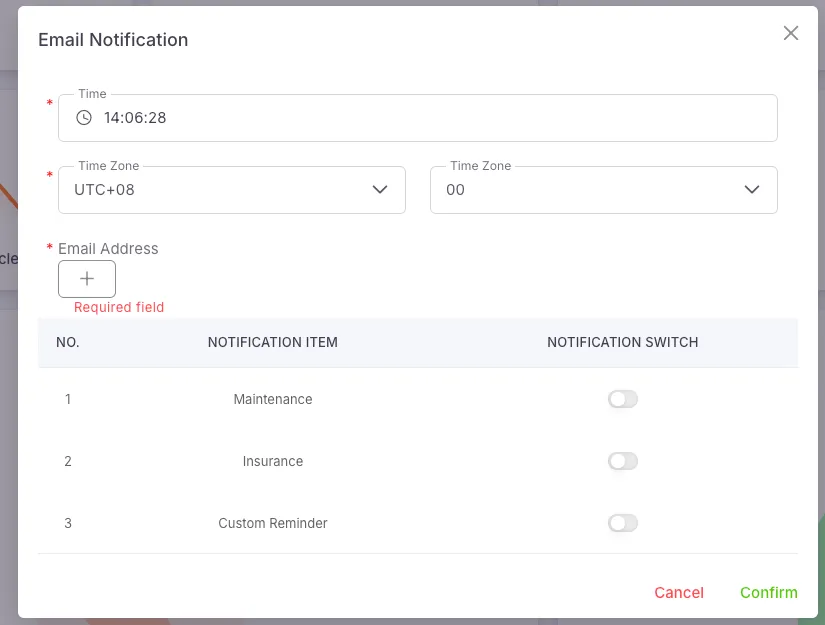Viewport: 825px width, 625px height.
Task: Click the NOTIFICATION SWITCH column header
Action: tap(622, 342)
